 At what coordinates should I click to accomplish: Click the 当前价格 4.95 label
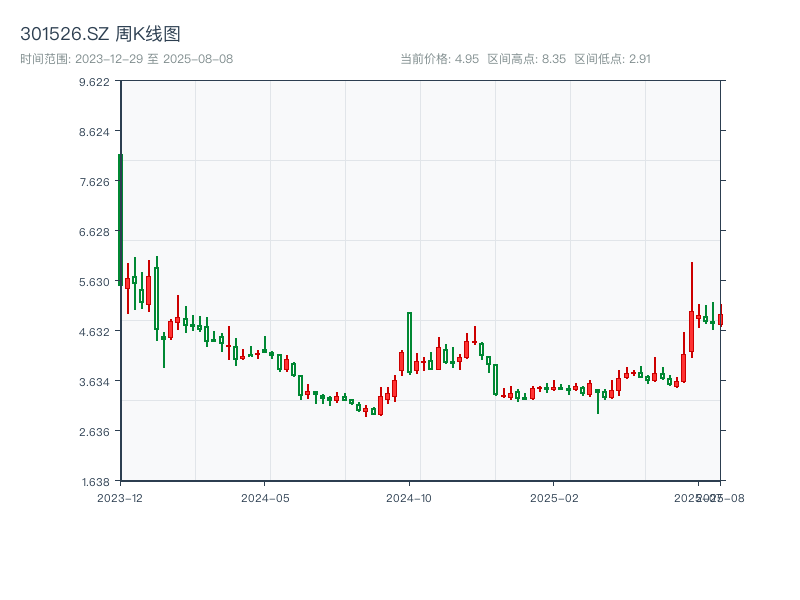click(439, 59)
